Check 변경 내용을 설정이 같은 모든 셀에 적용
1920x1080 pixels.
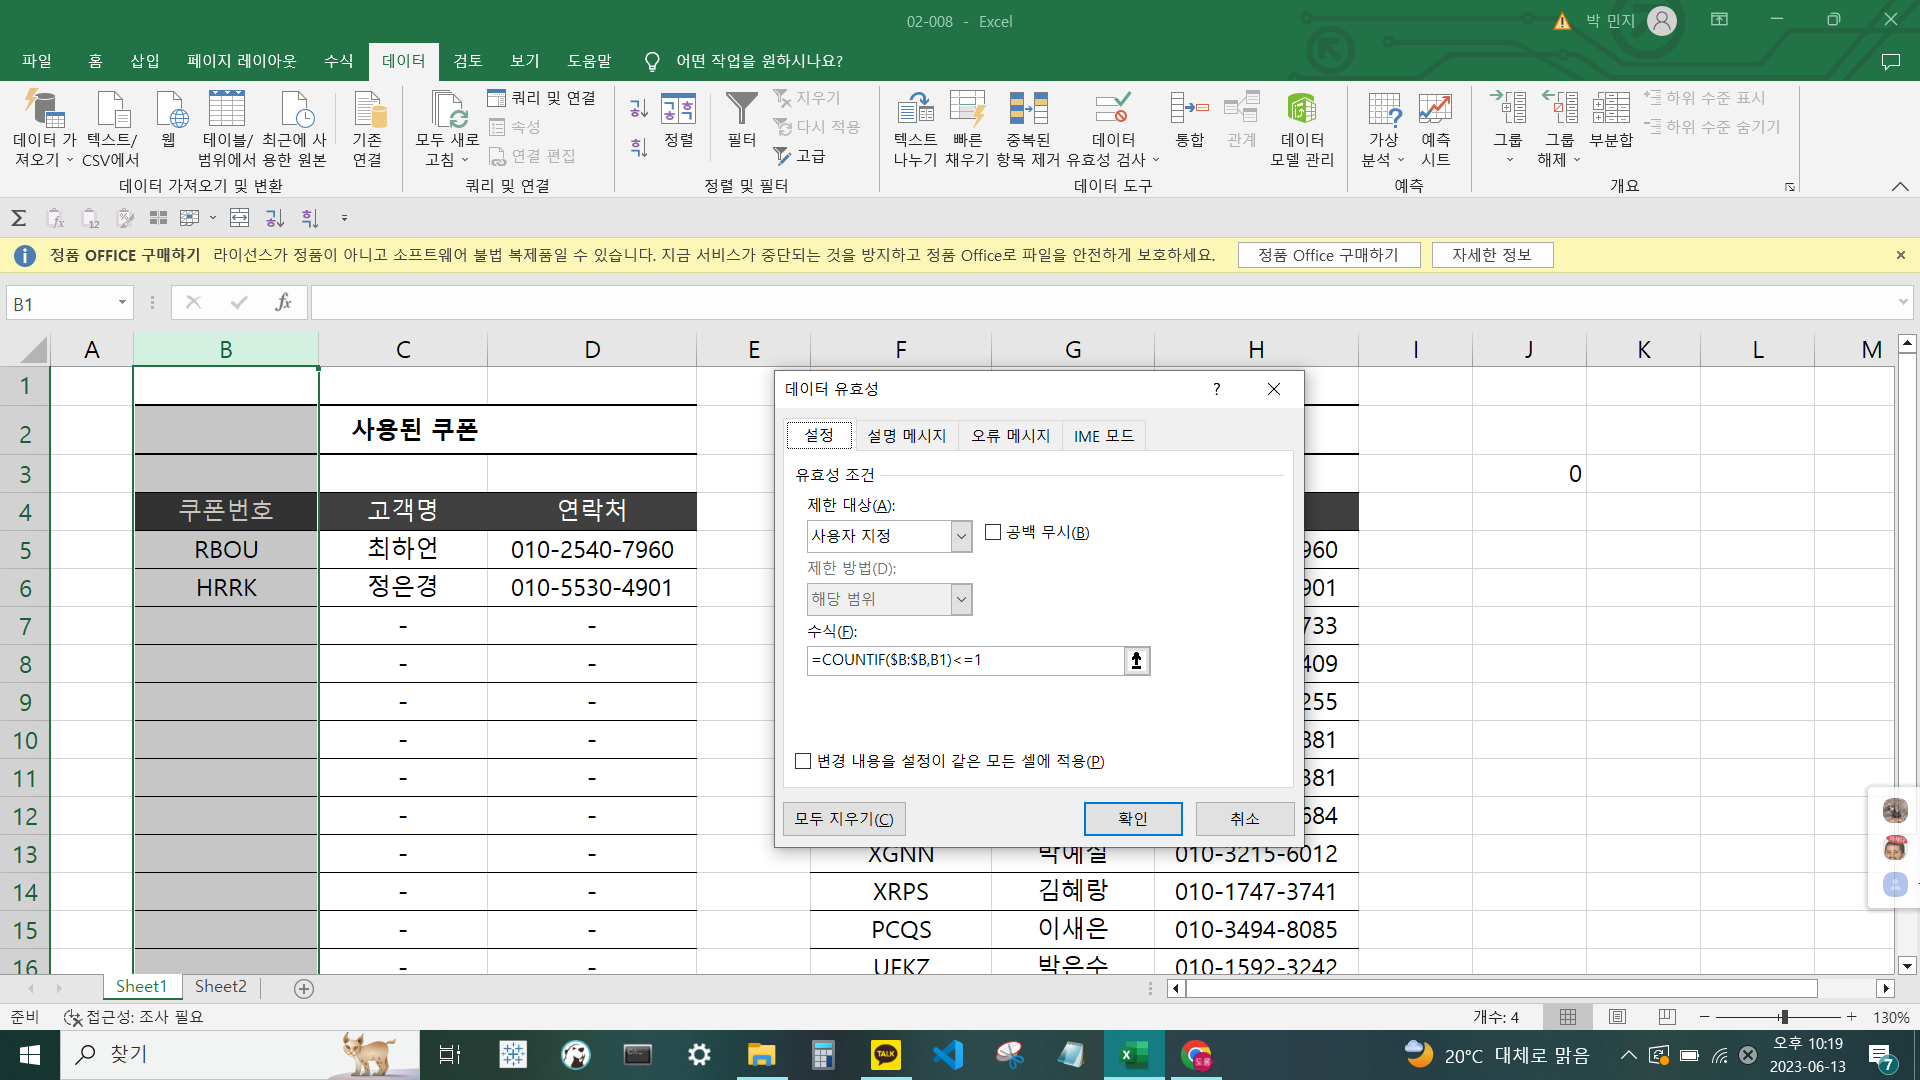pos(803,761)
